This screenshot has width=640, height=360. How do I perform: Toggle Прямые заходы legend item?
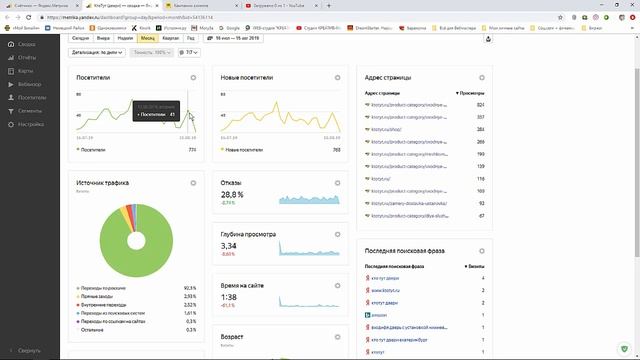[95, 296]
